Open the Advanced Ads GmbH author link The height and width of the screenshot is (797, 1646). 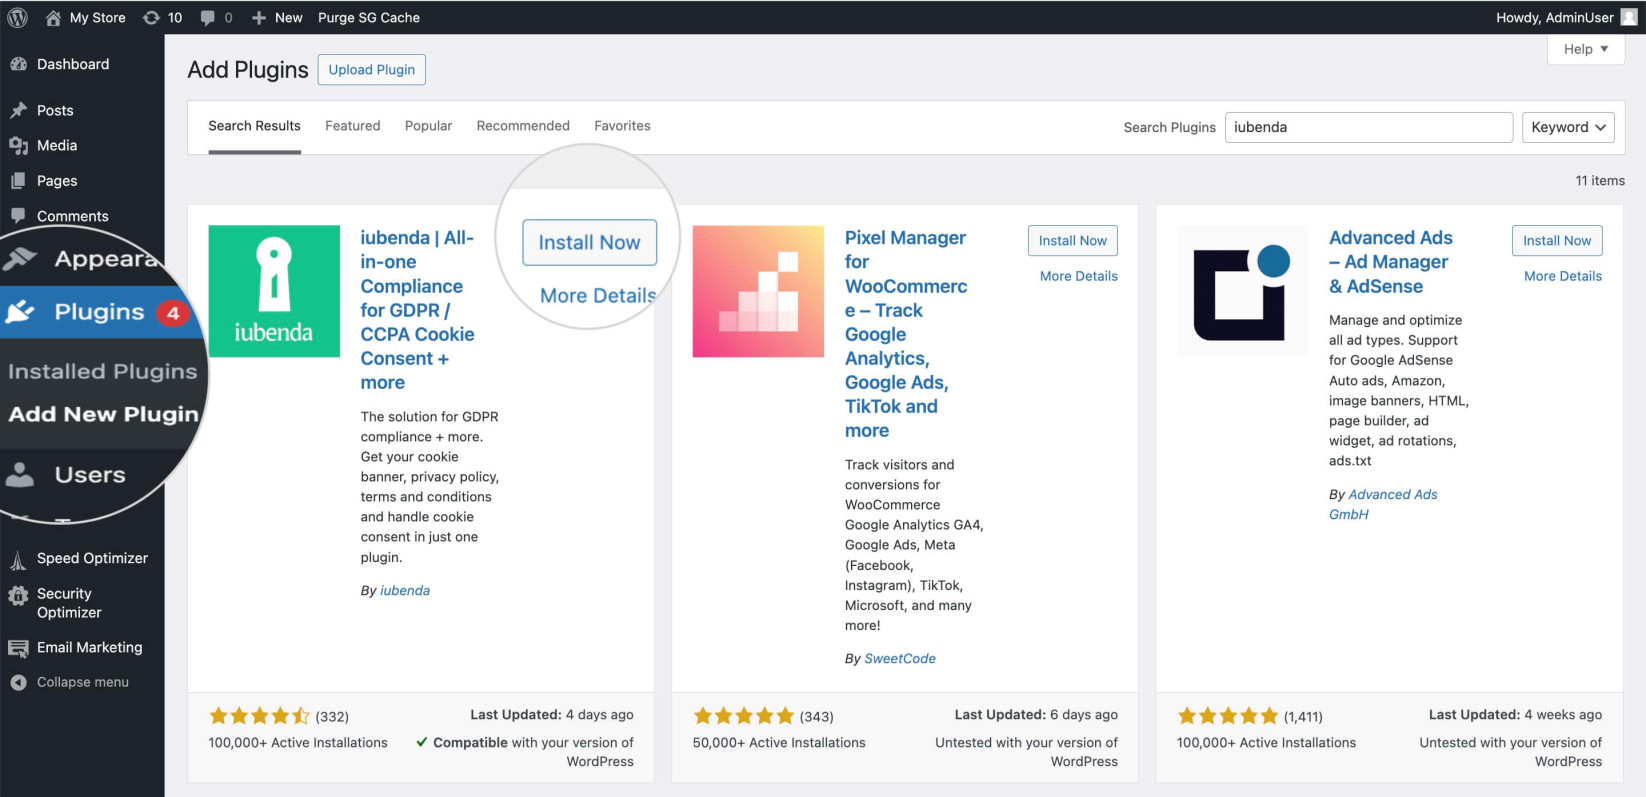[1383, 504]
